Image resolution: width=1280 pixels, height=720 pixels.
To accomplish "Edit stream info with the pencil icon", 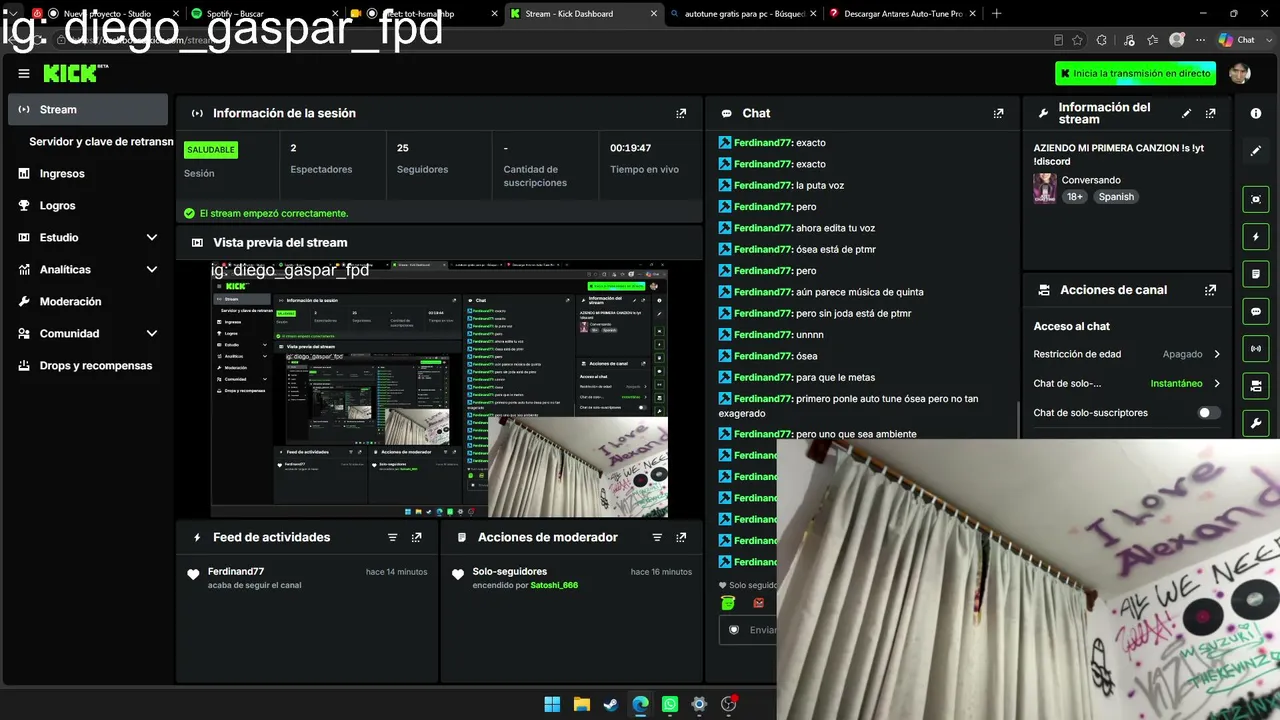I will [x=1186, y=113].
